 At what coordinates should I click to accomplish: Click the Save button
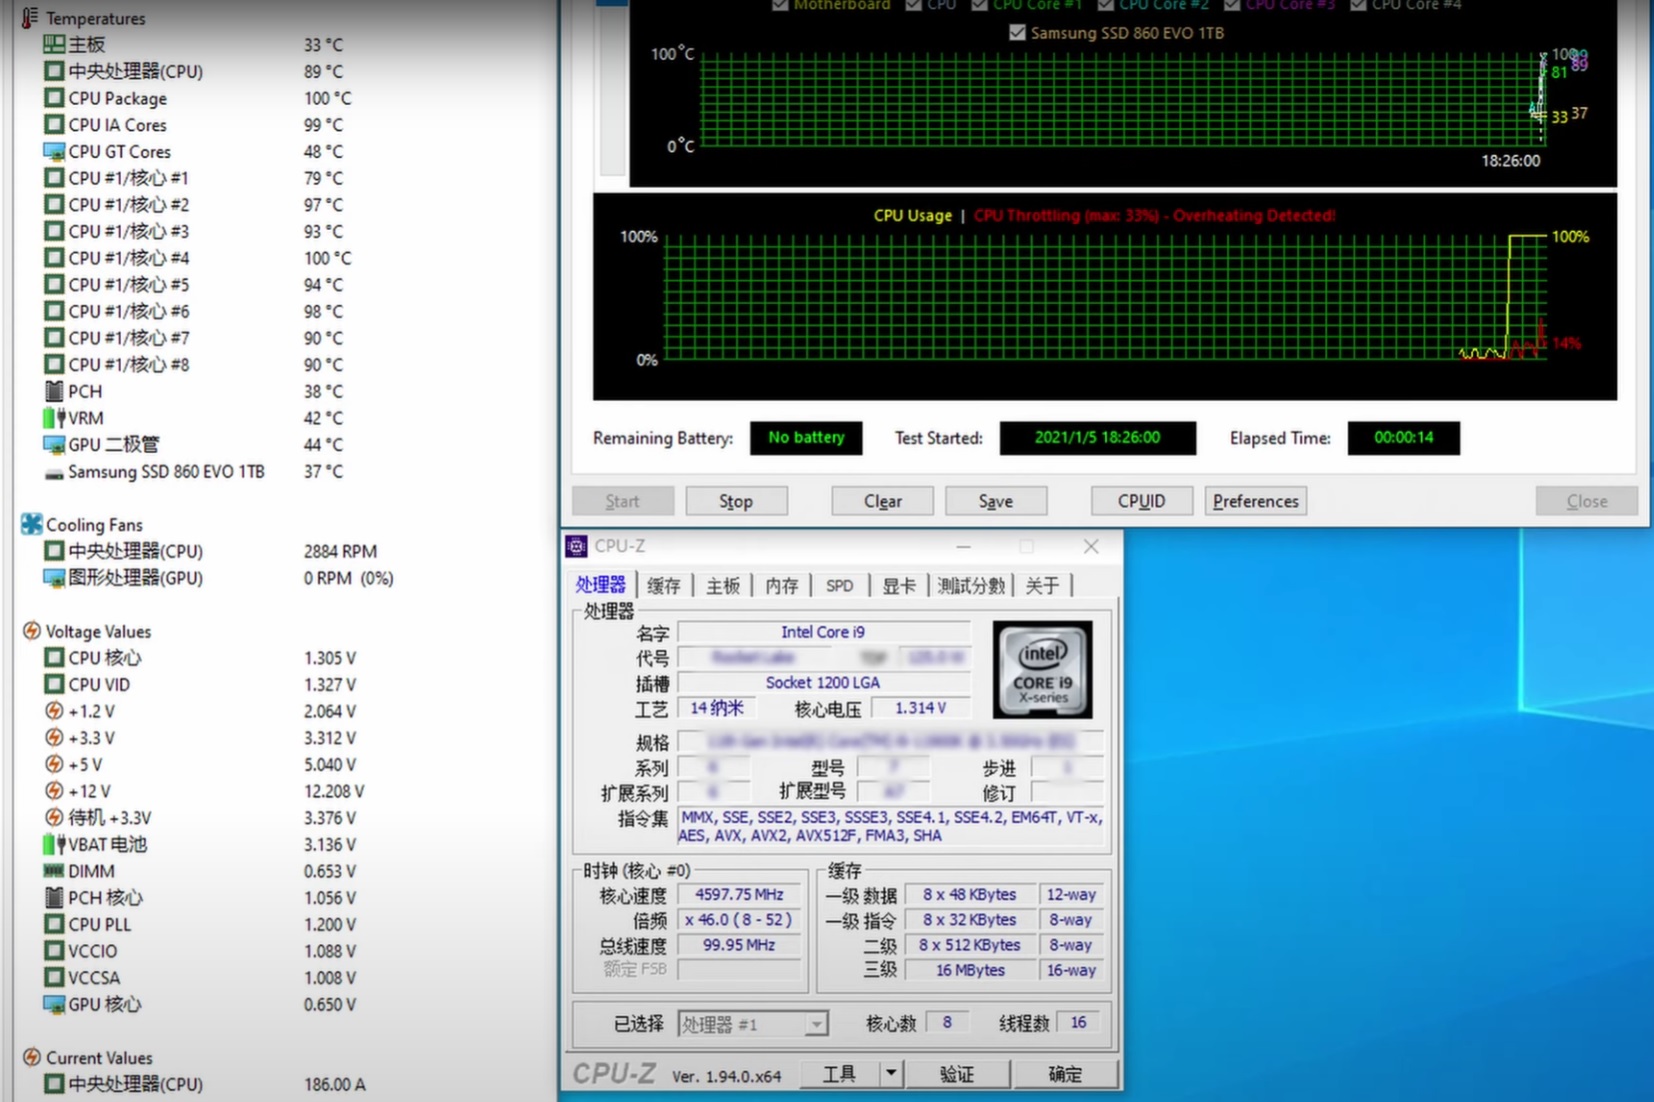pos(996,501)
